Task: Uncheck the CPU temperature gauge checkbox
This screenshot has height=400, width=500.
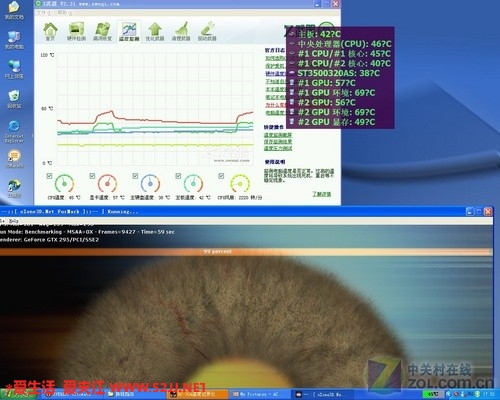Action: click(x=49, y=176)
